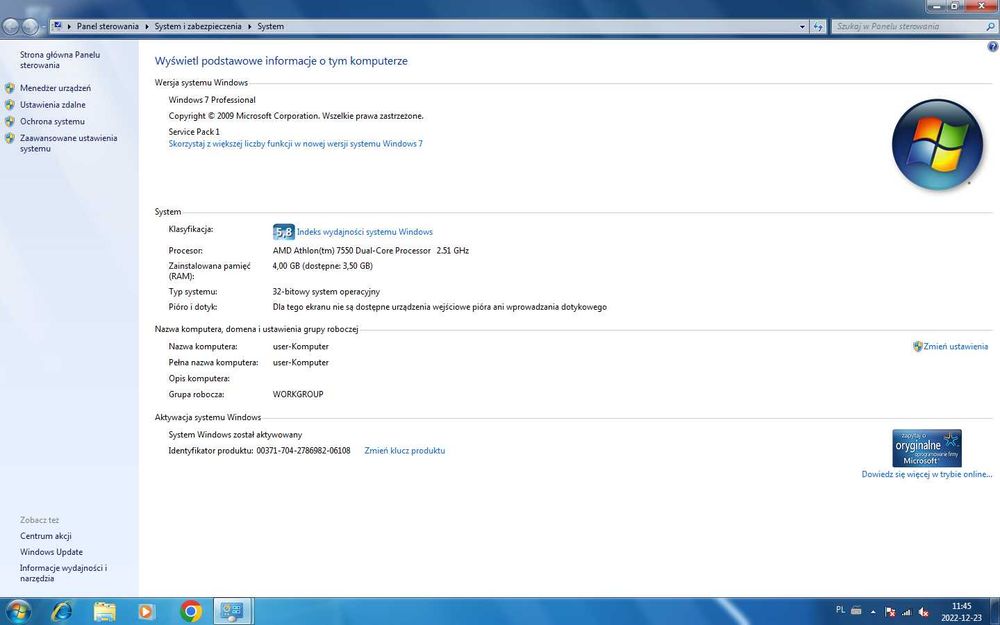The image size is (1000, 625).
Task: Select the Windows 7 Professional text
Action: (212, 99)
